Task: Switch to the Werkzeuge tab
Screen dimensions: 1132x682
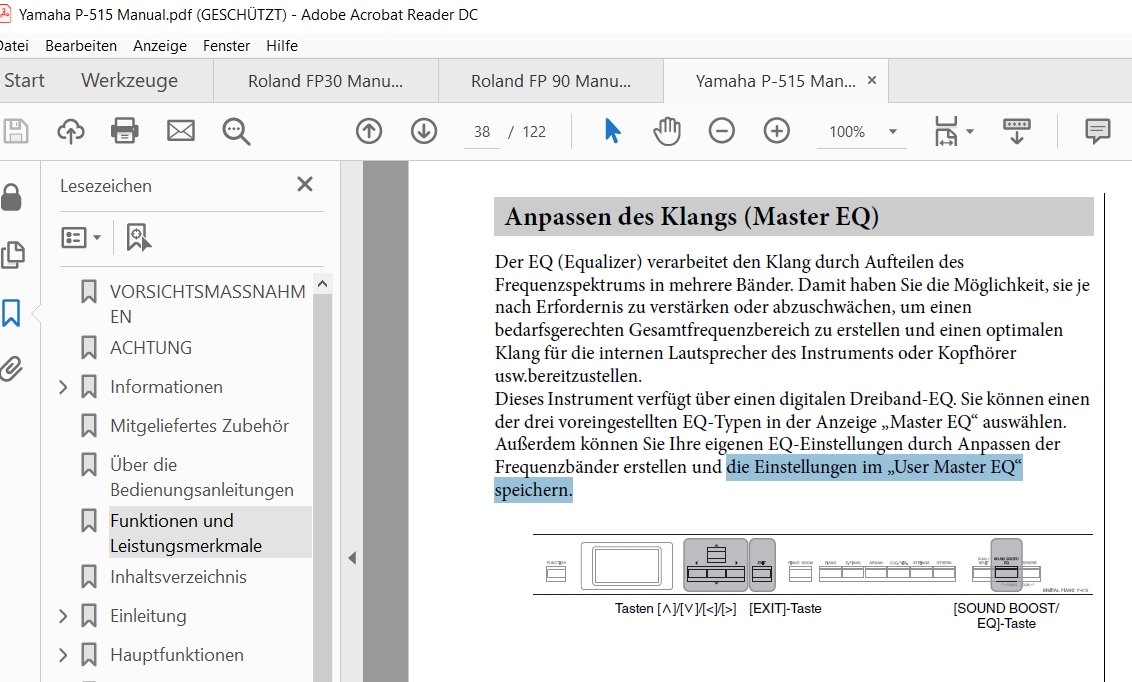Action: [129, 80]
